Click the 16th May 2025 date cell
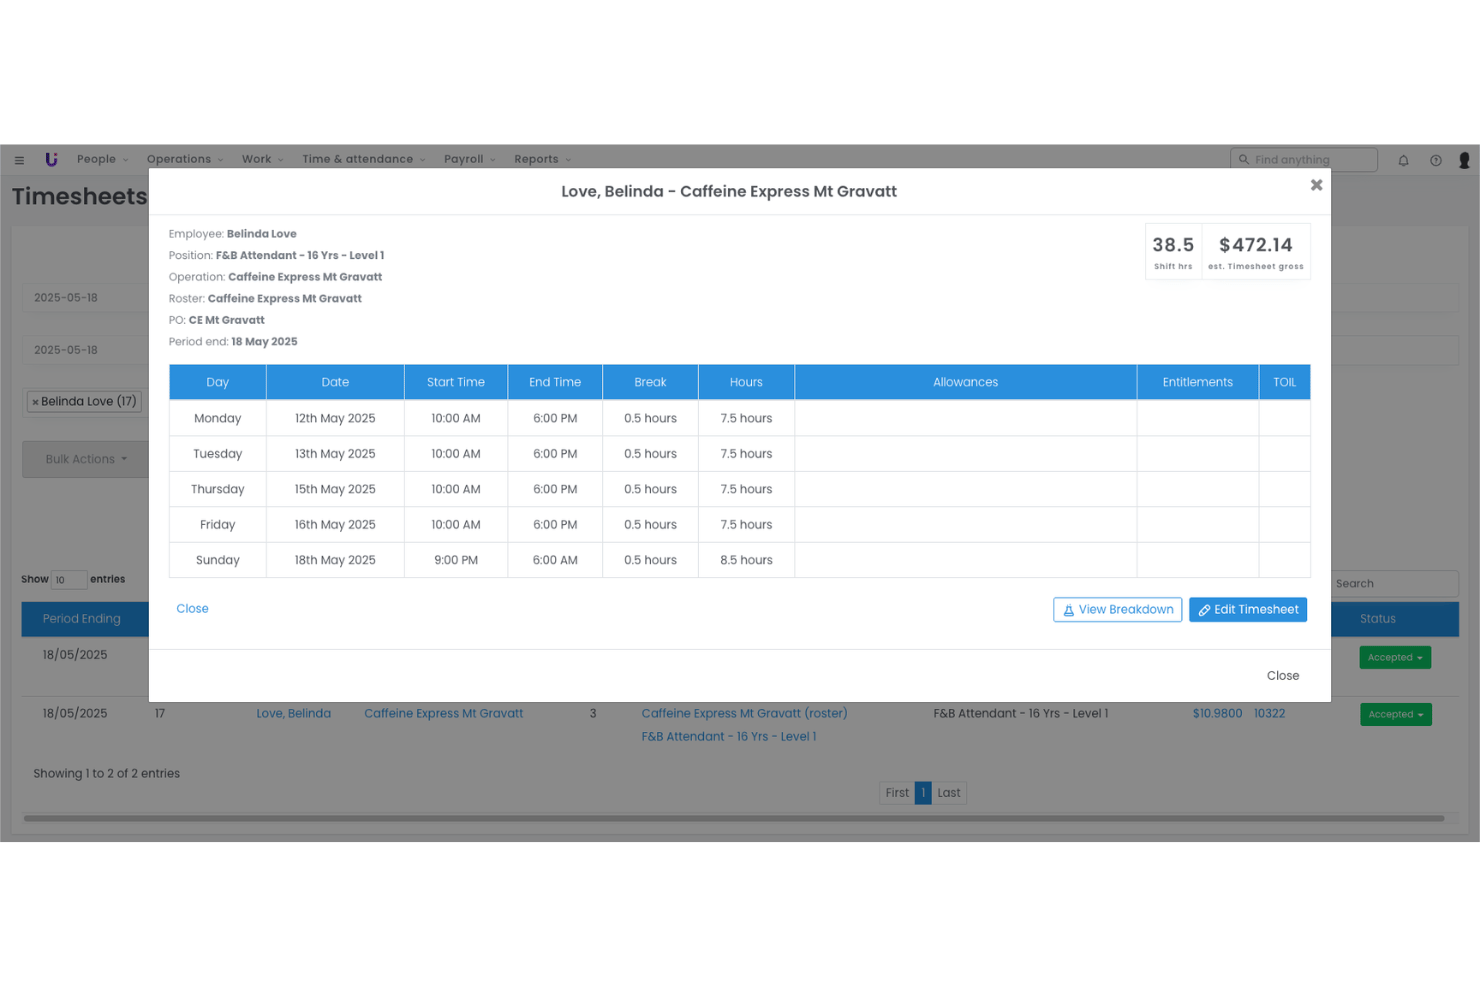The image size is (1480, 987). [335, 525]
